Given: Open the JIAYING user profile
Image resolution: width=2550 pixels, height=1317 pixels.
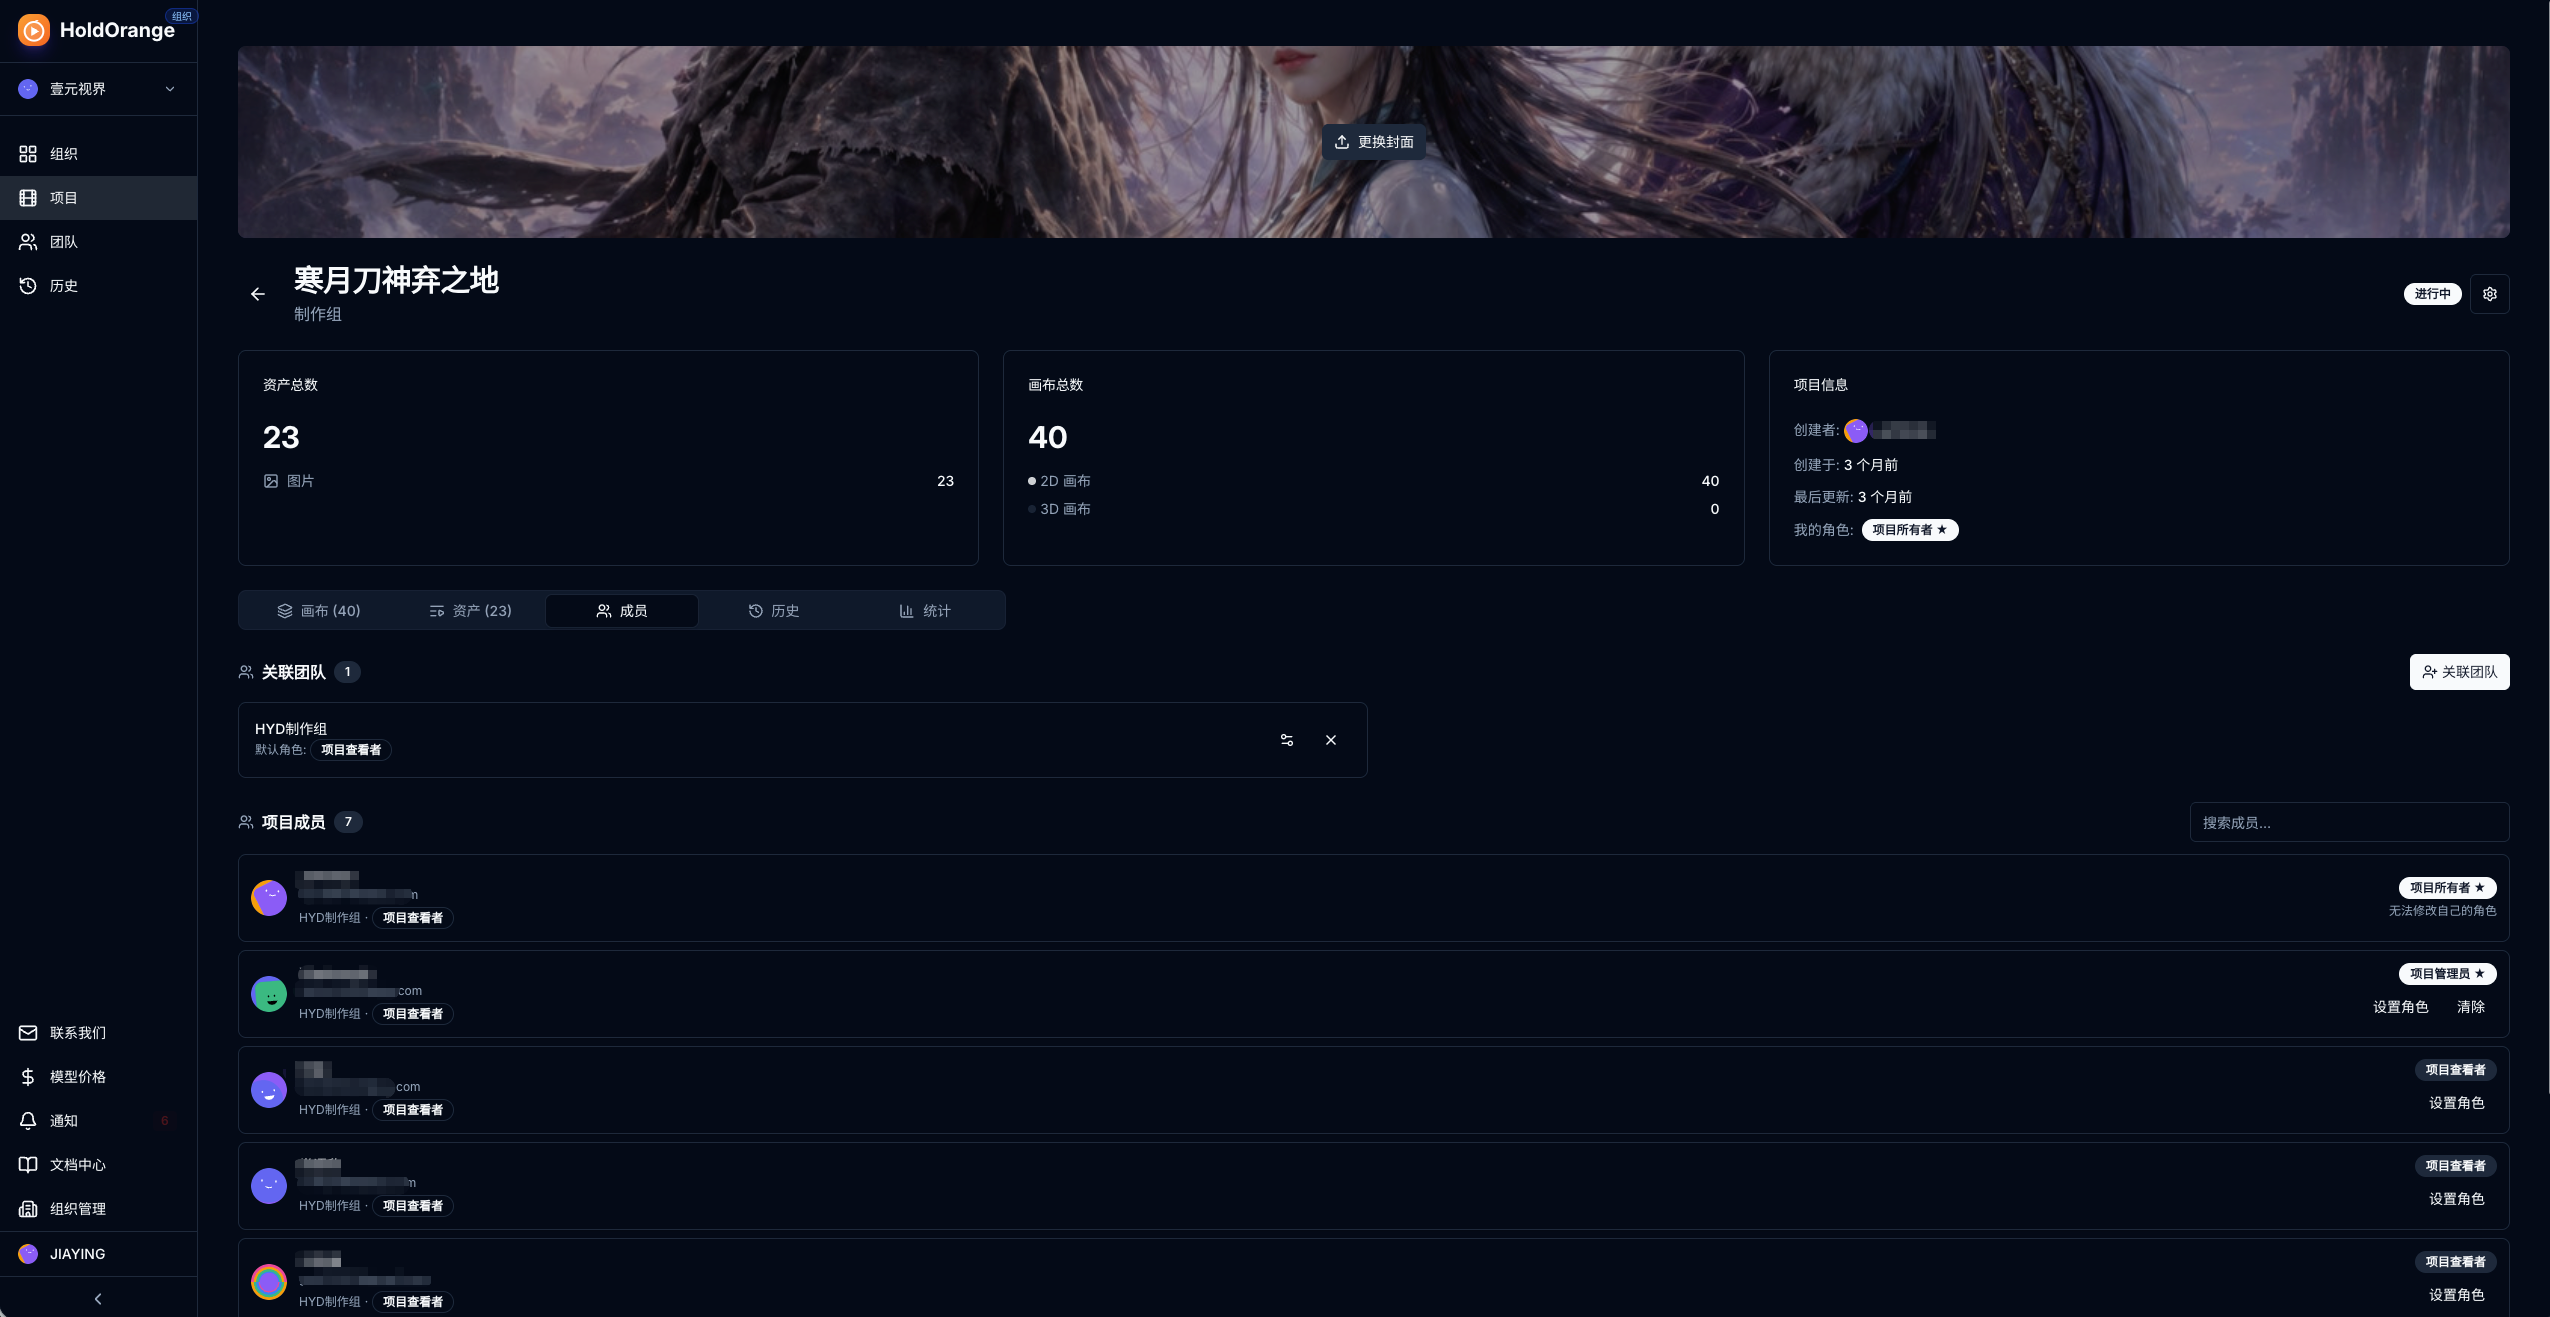Looking at the screenshot, I should pos(98,1254).
